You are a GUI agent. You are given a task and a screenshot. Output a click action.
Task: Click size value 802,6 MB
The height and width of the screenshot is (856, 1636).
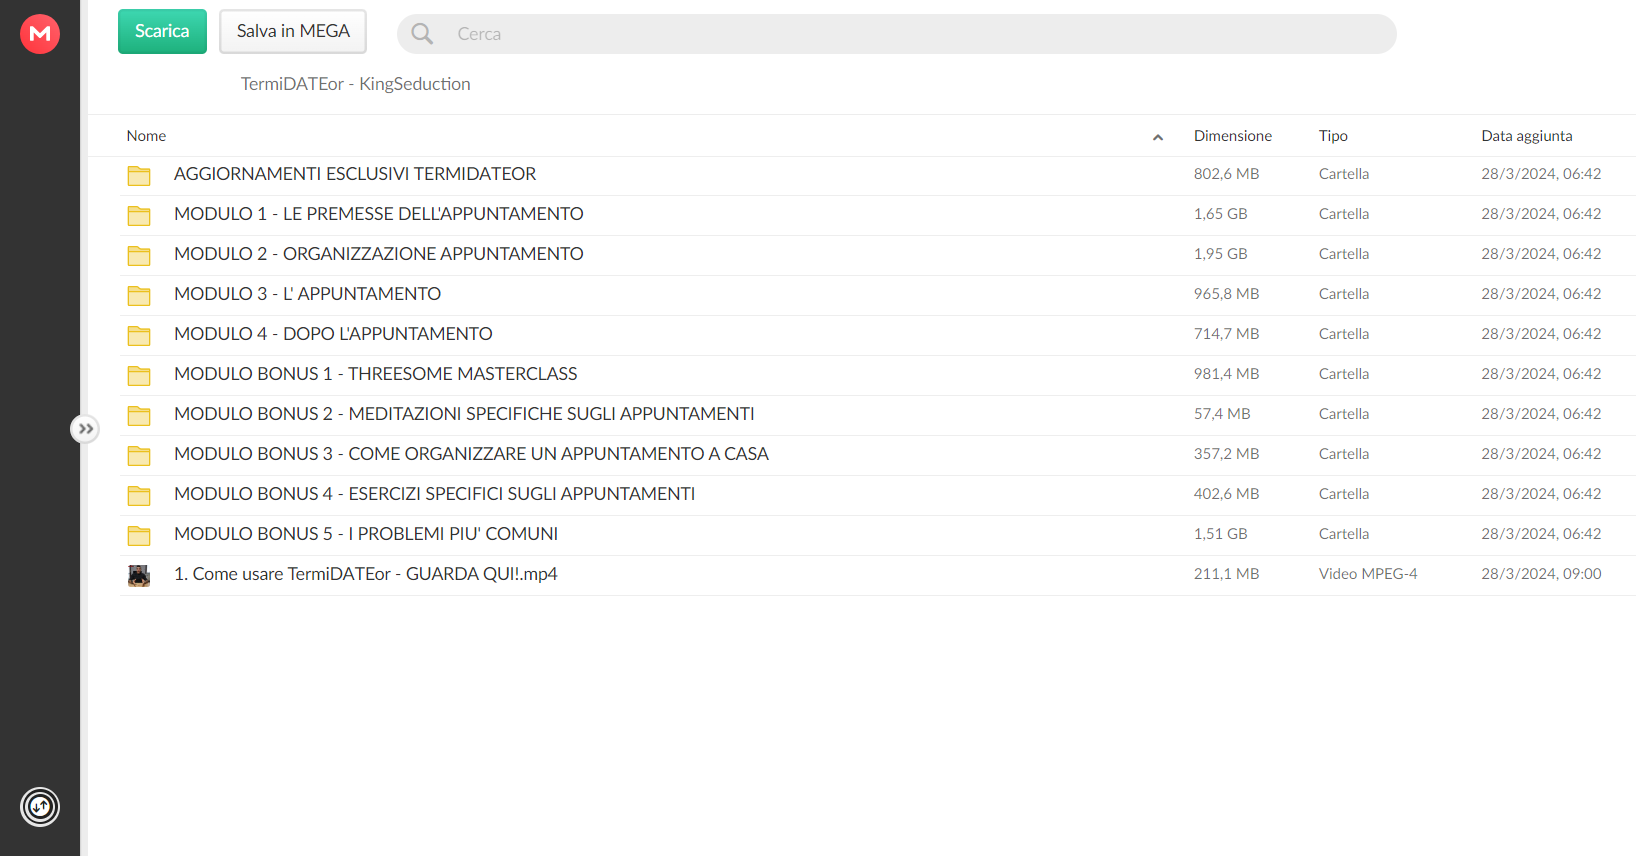1226,174
